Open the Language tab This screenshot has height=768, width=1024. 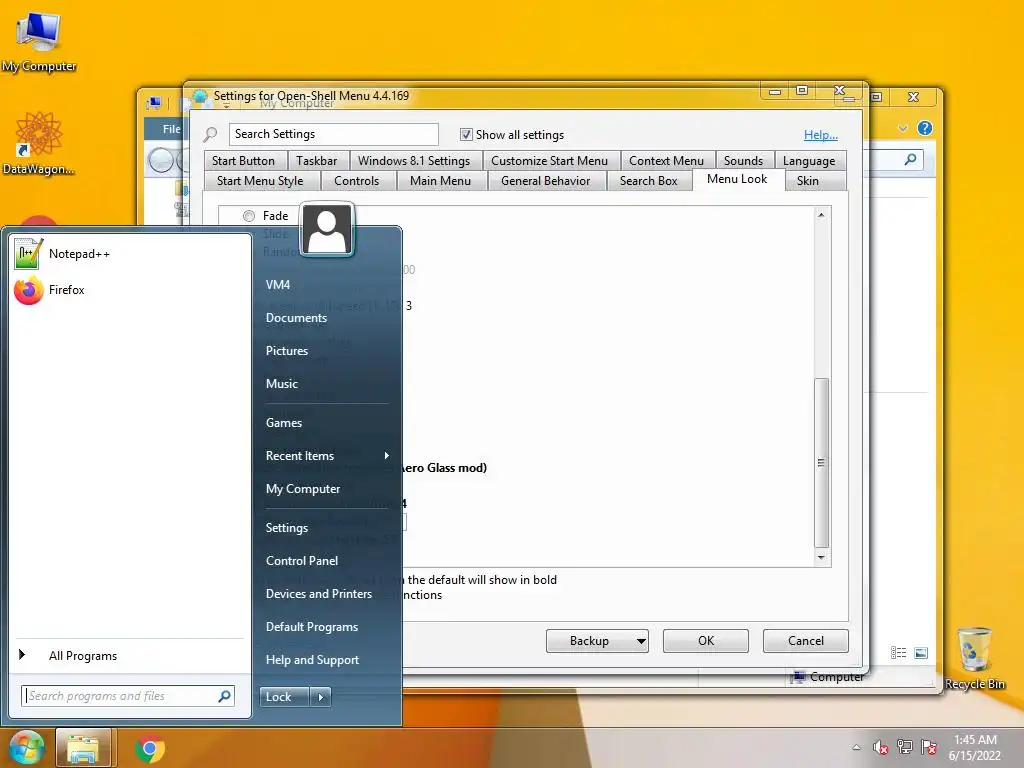[x=809, y=161]
